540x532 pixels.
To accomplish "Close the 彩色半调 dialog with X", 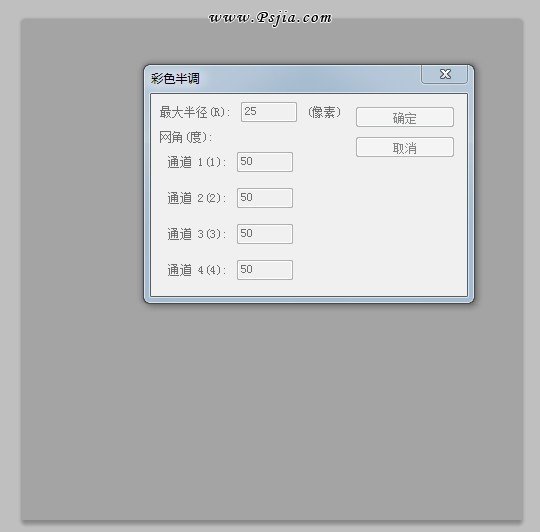I will pos(444,74).
